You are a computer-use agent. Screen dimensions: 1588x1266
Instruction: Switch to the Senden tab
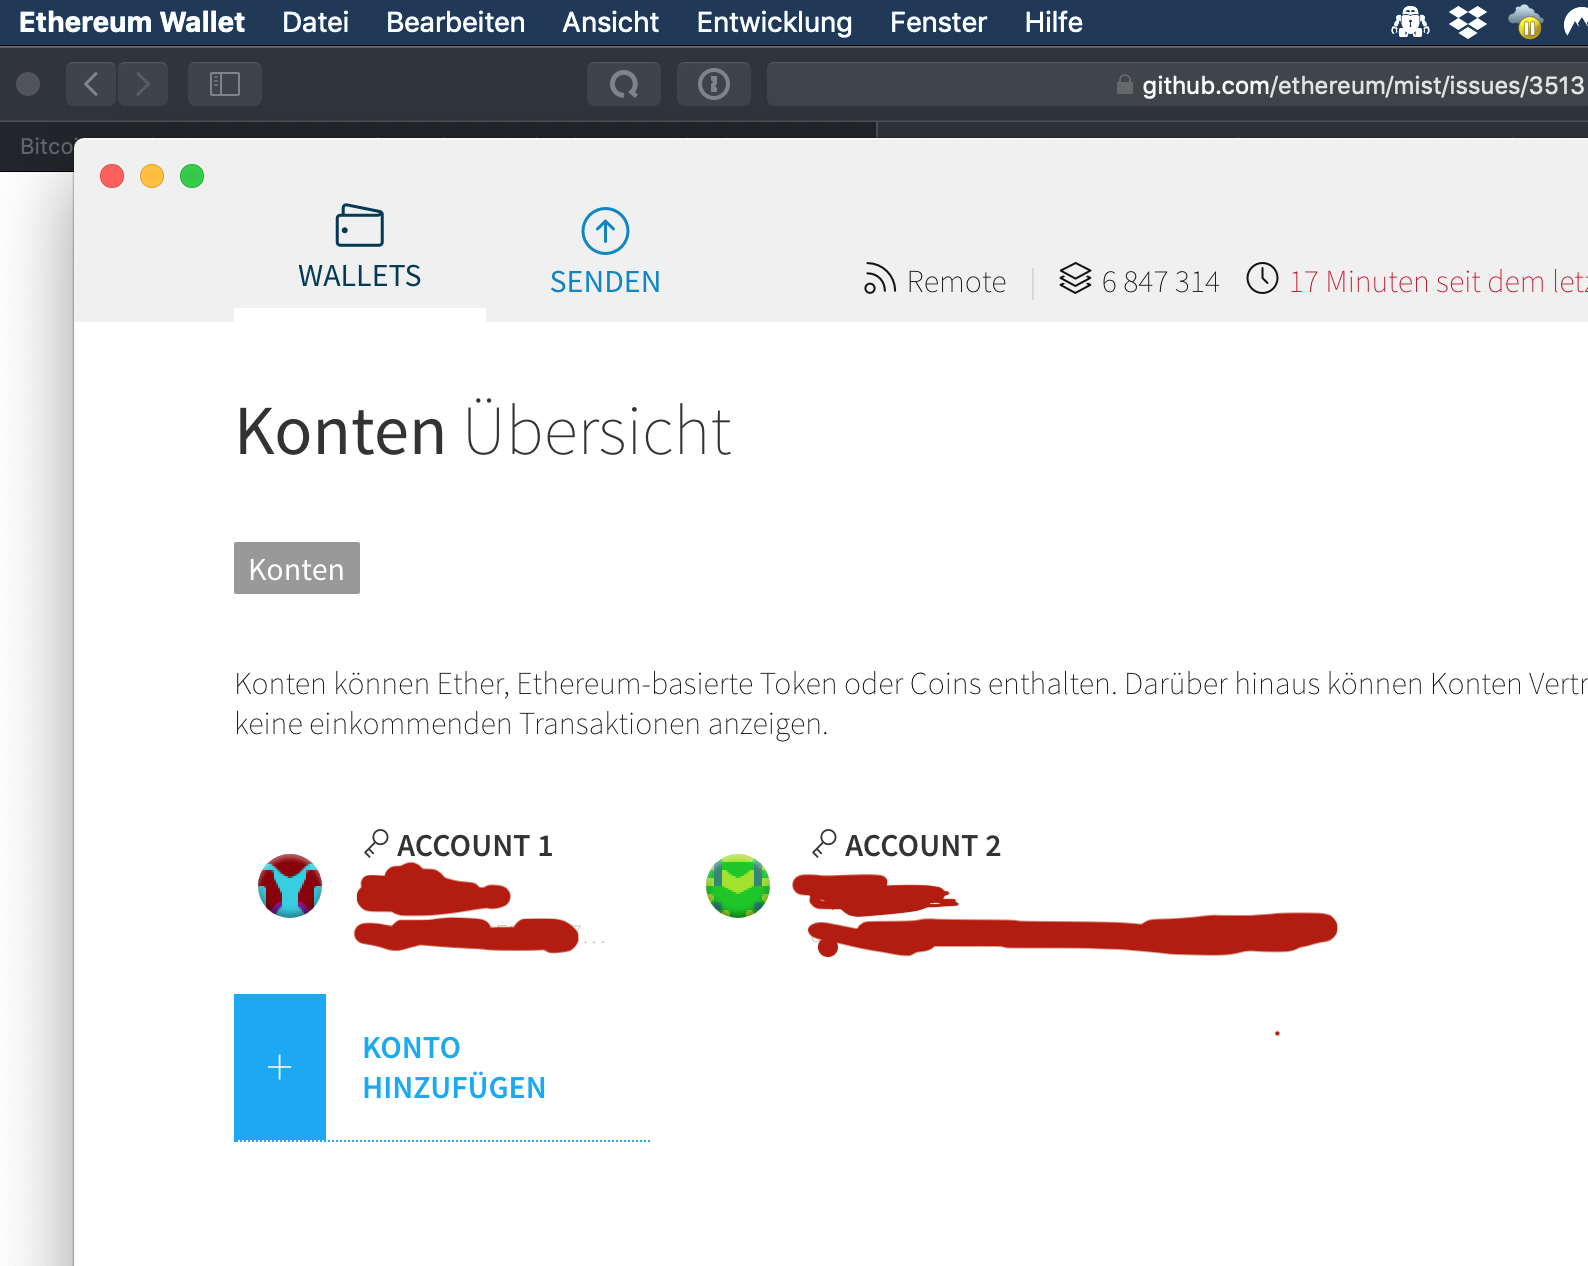[605, 252]
